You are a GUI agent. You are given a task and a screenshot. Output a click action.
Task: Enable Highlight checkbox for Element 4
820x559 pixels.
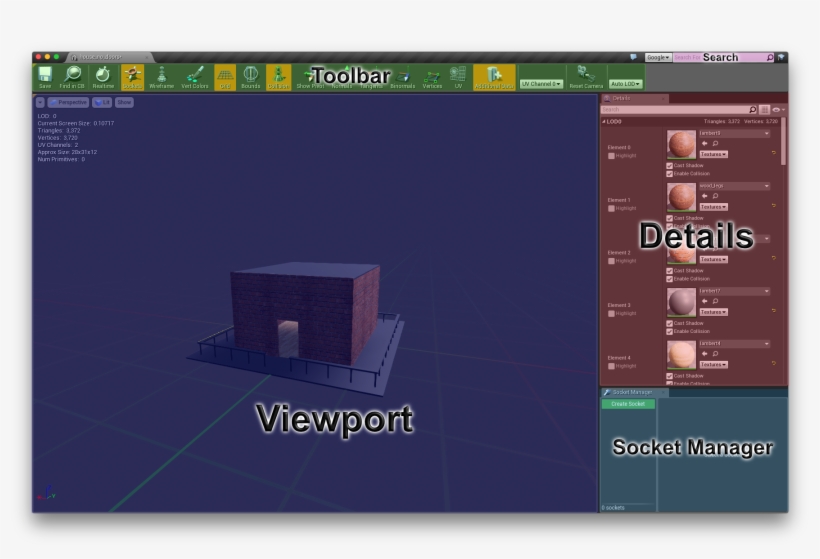pyautogui.click(x=611, y=367)
